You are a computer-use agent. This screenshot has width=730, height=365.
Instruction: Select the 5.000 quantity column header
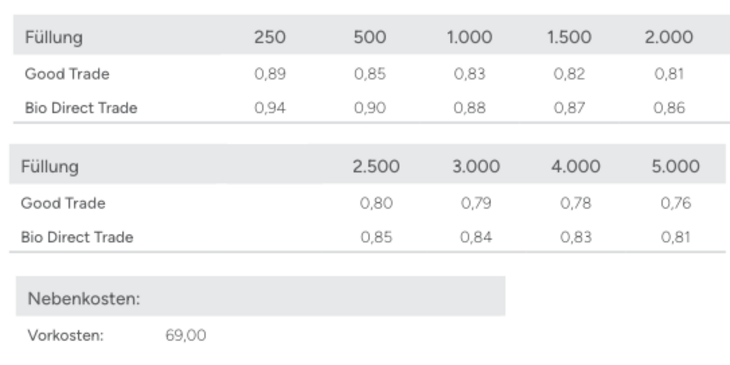pyautogui.click(x=676, y=166)
